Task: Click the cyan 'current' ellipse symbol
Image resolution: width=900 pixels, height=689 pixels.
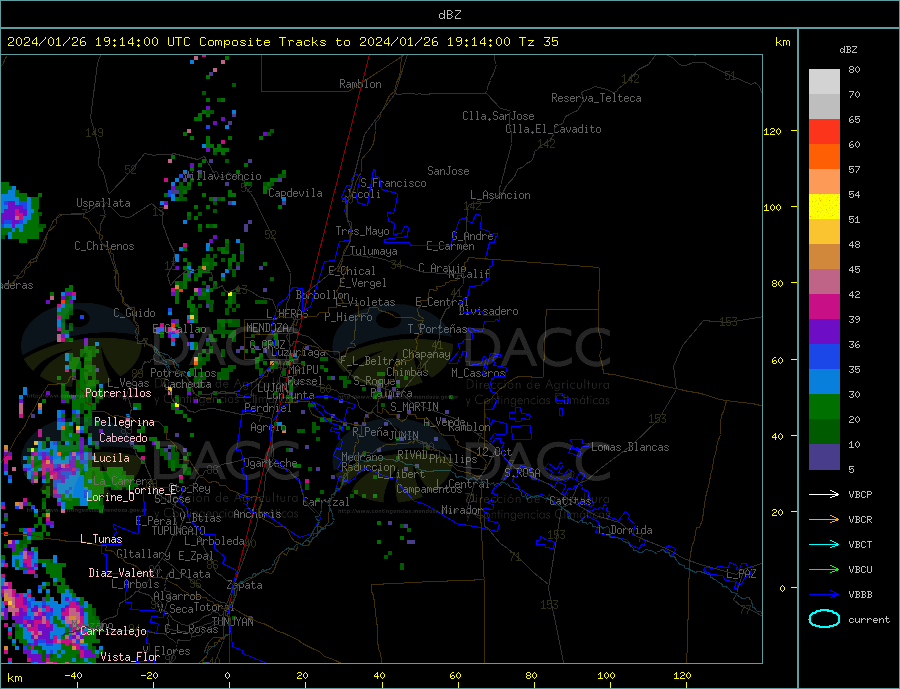Action: pos(824,619)
